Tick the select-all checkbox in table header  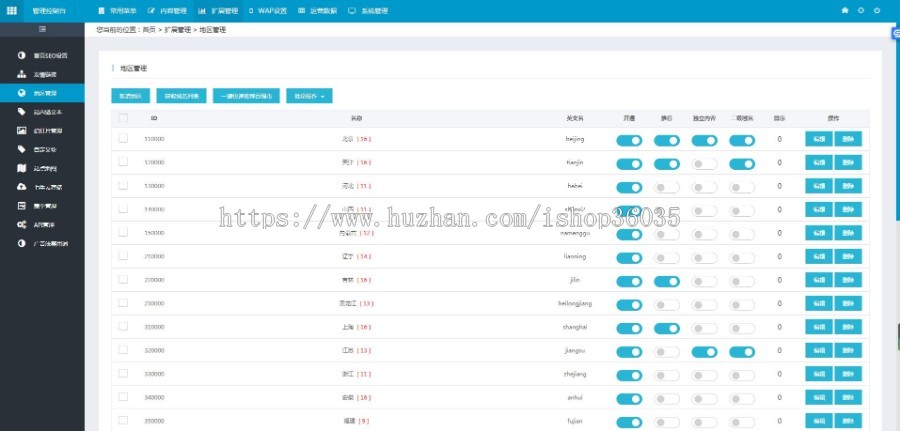123,118
